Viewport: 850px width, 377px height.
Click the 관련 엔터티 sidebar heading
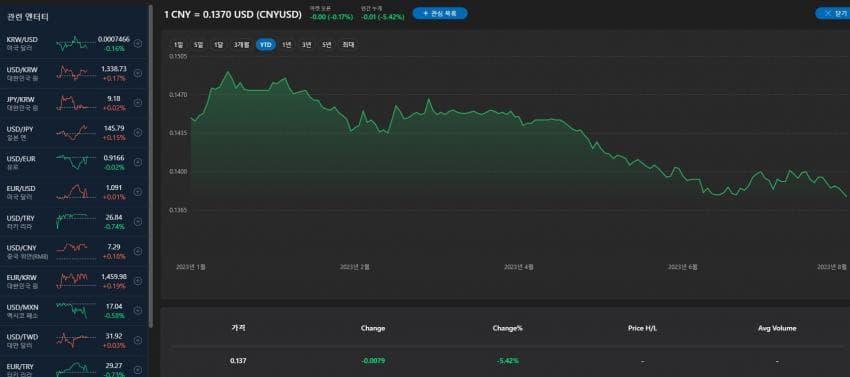28,17
